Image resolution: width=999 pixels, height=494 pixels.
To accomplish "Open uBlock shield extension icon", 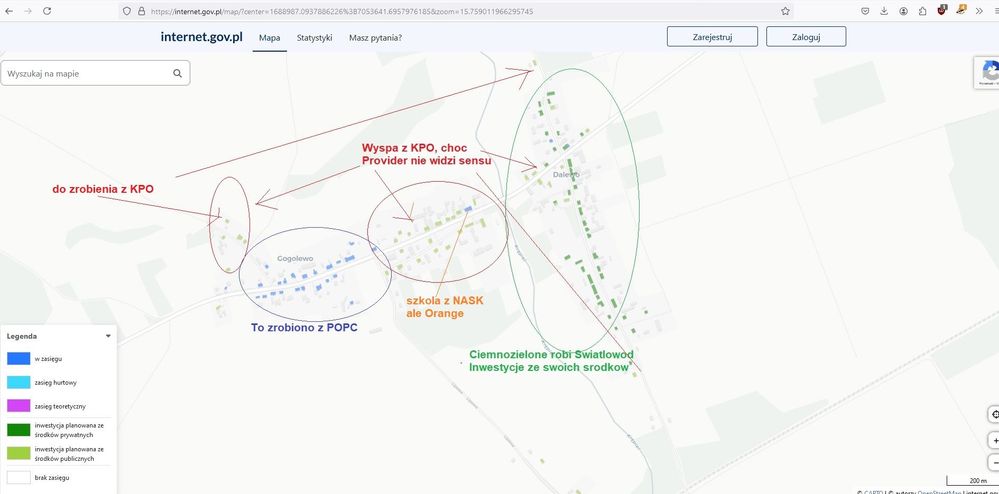I will tap(942, 10).
